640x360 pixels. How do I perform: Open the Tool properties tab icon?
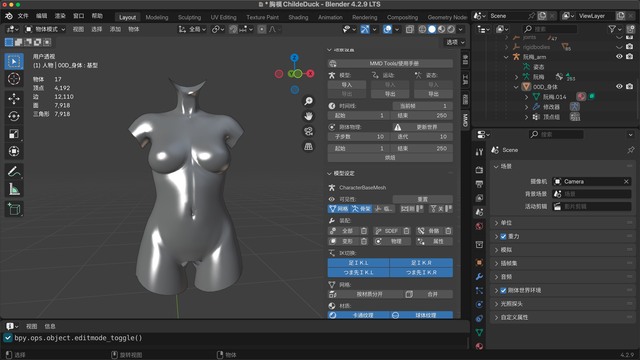[479, 152]
